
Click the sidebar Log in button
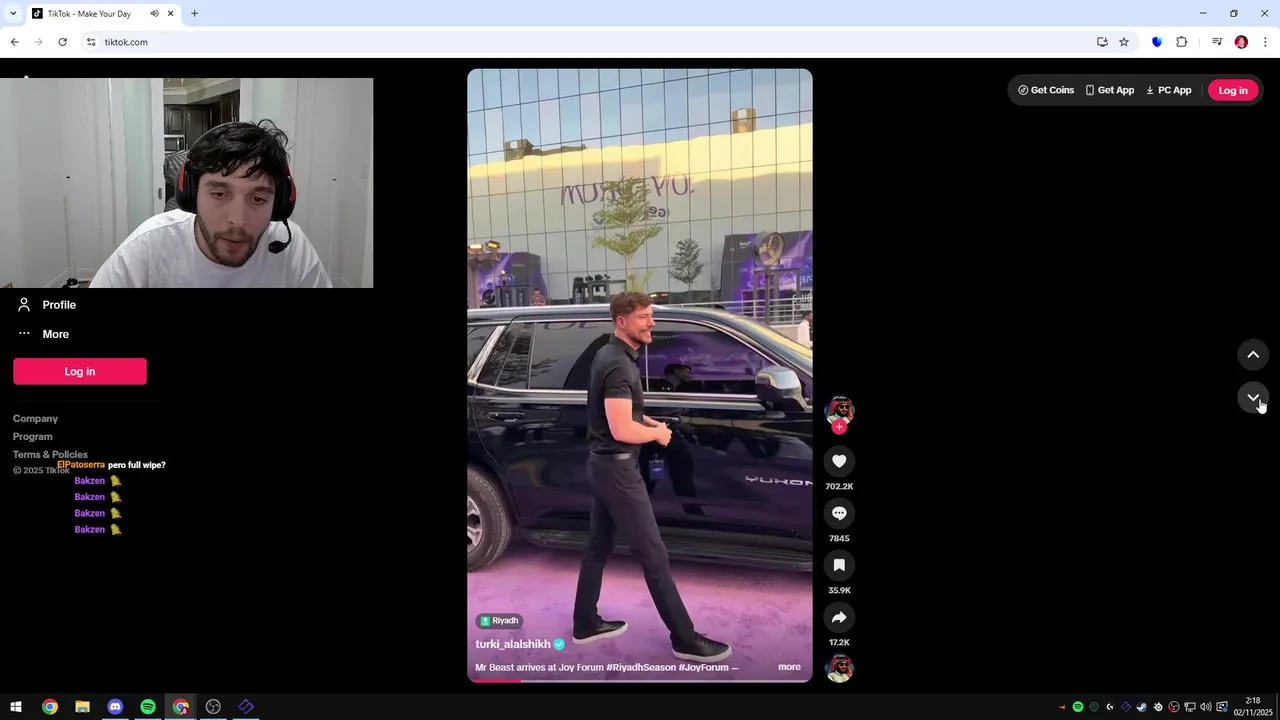(80, 371)
